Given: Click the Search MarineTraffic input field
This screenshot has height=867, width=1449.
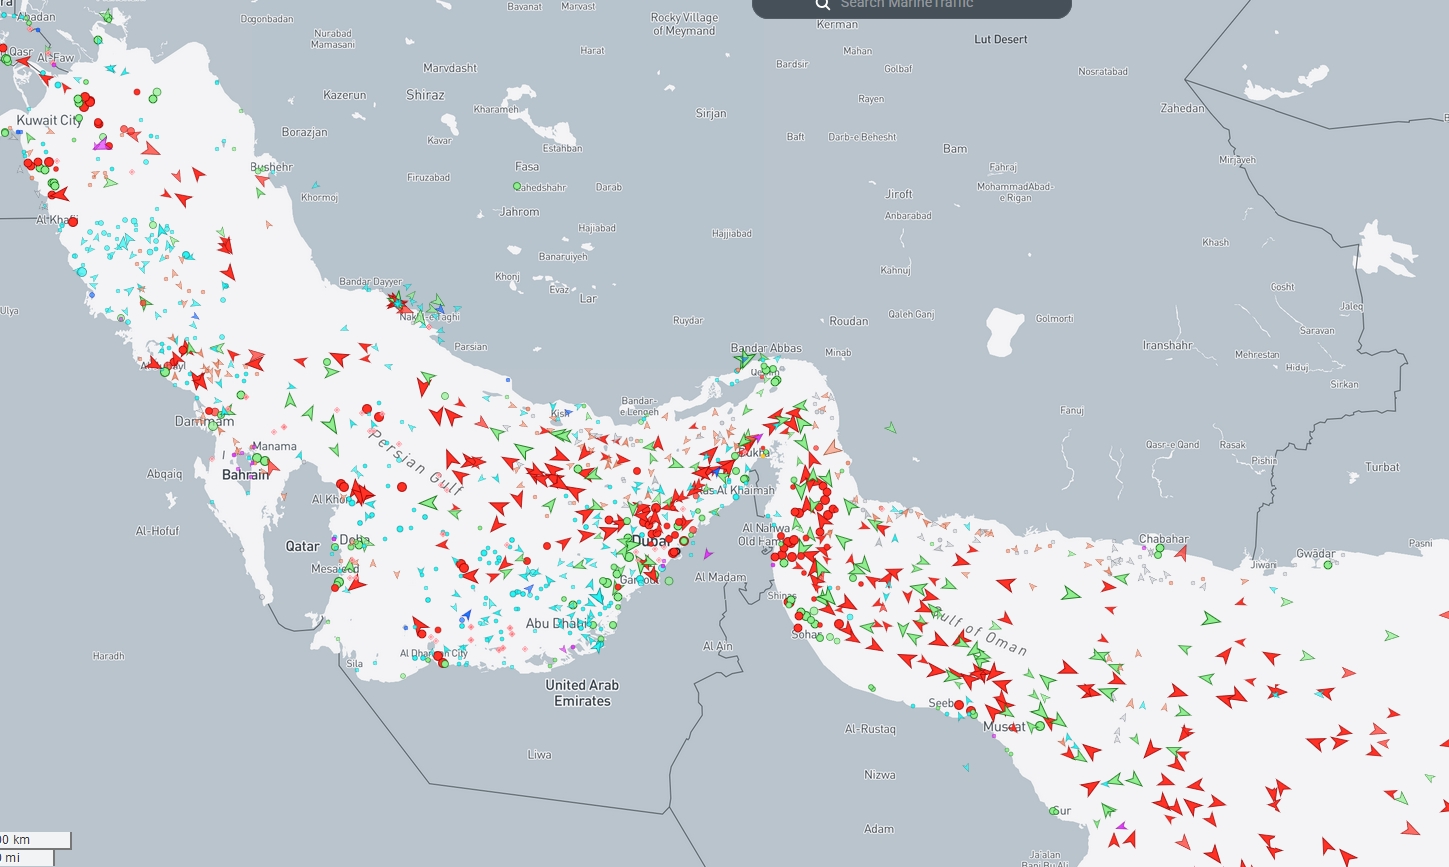Looking at the screenshot, I should [911, 5].
